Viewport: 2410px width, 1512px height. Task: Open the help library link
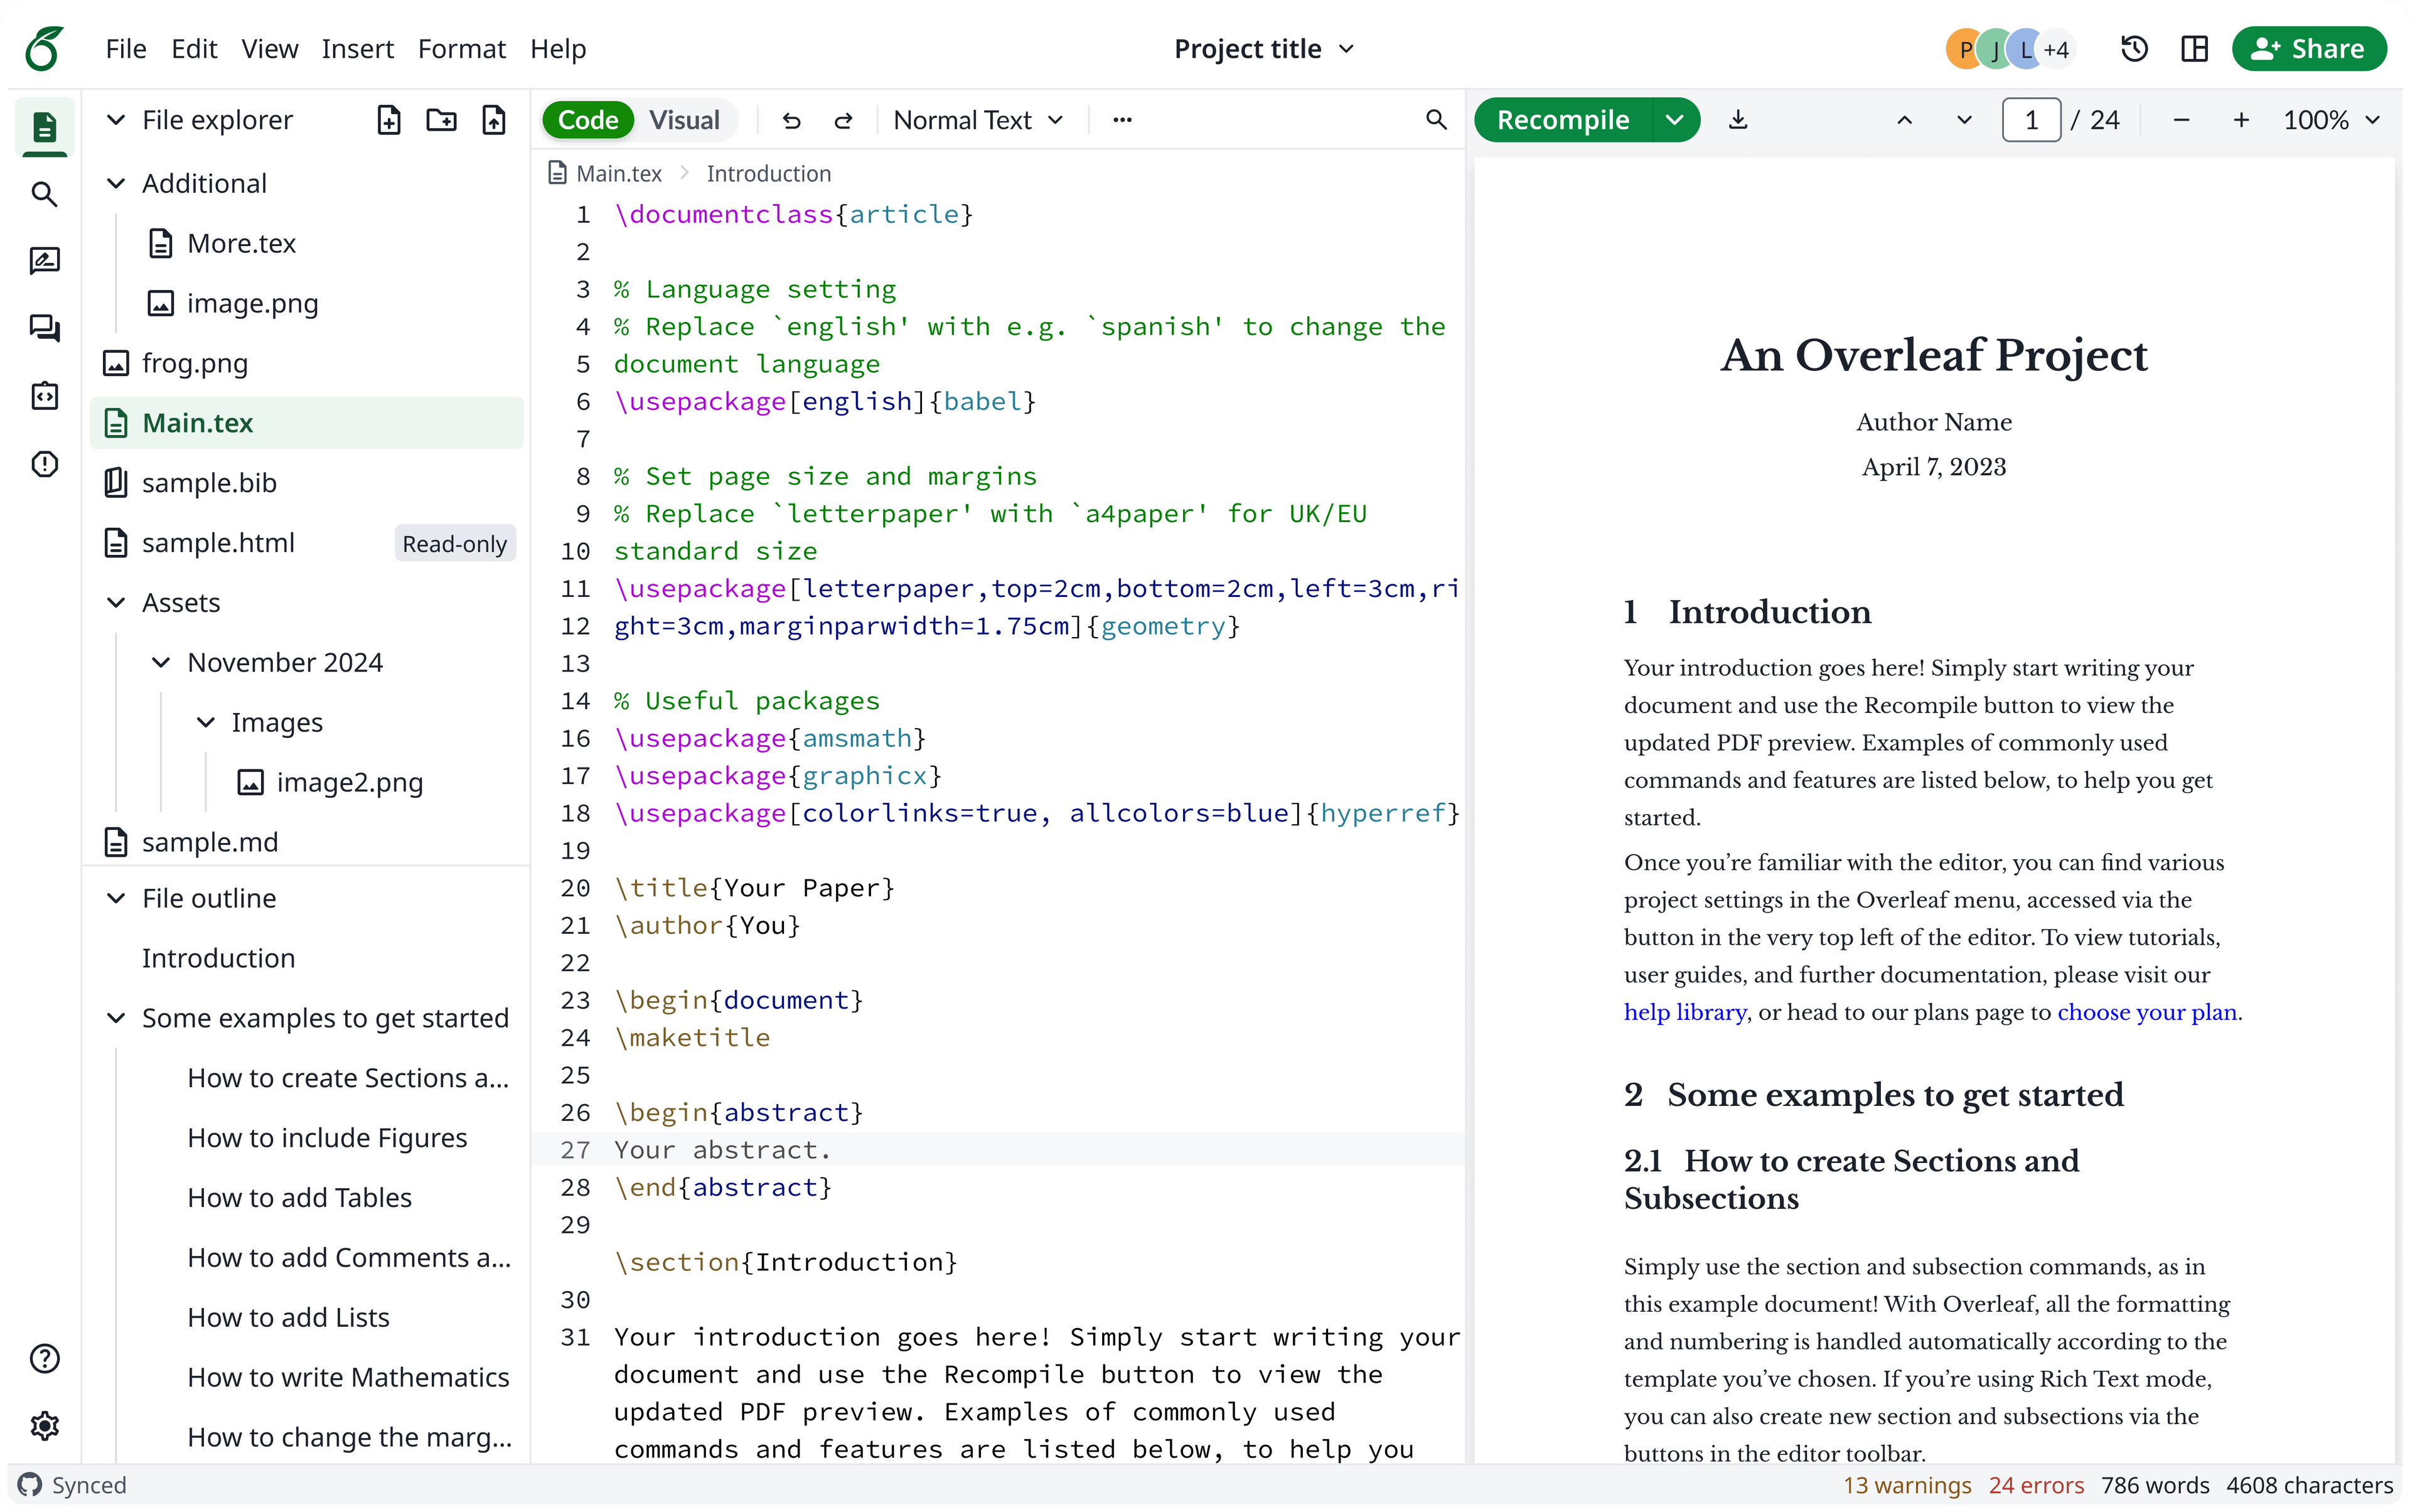(1684, 1011)
